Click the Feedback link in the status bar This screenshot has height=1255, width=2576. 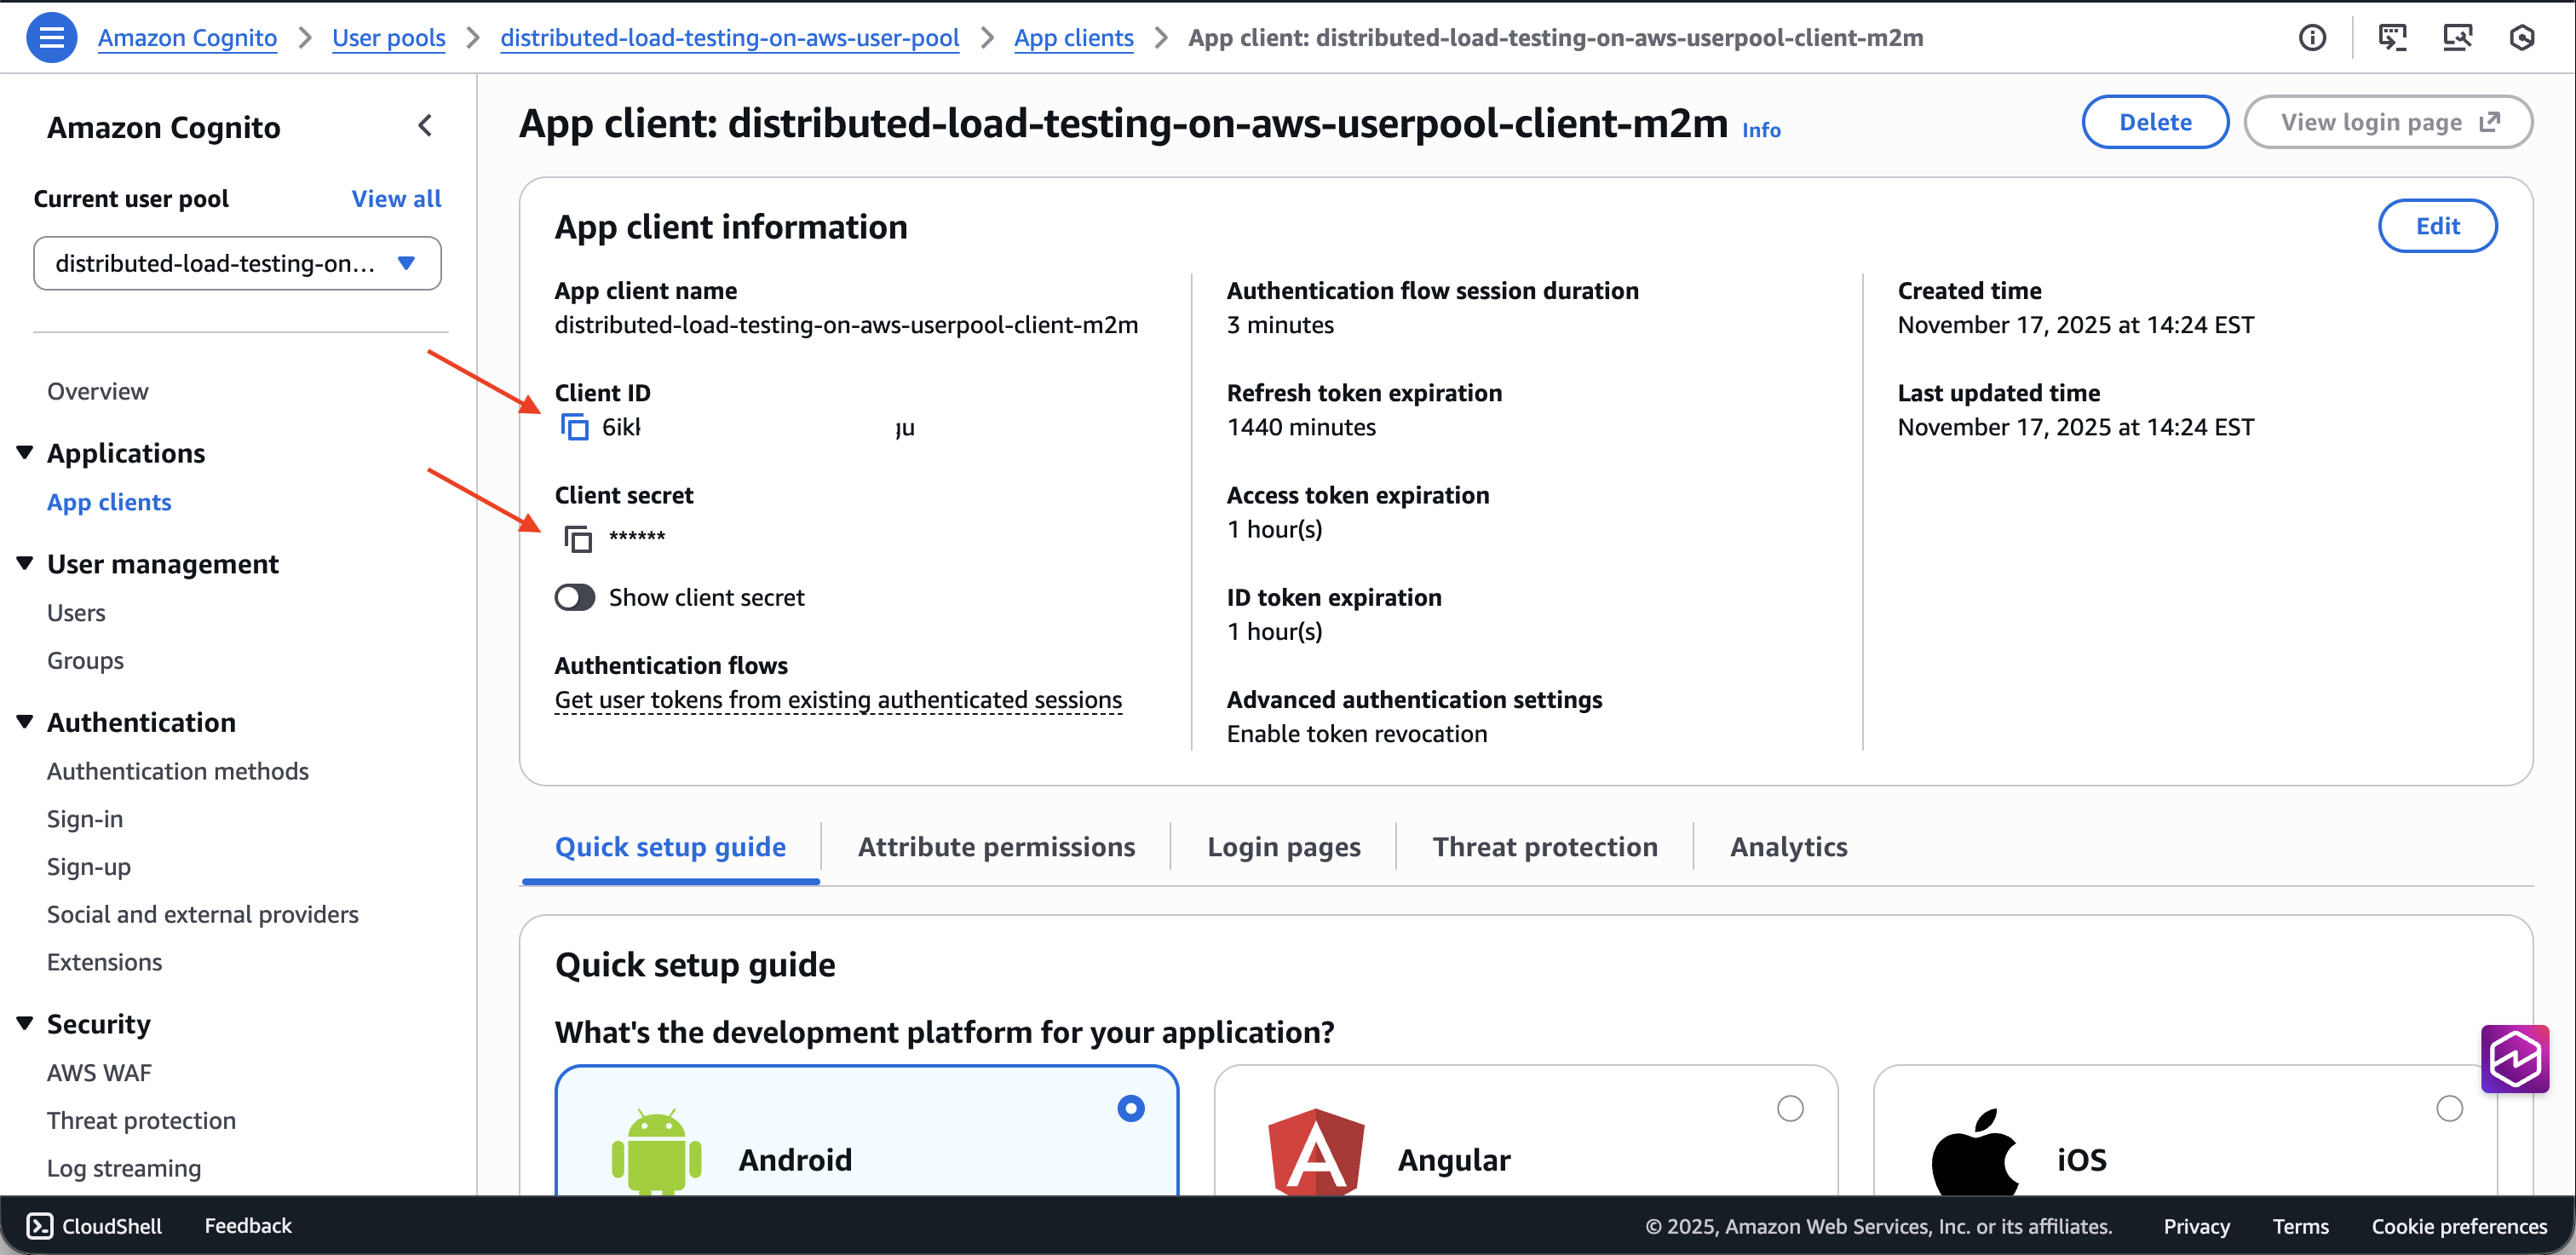pyautogui.click(x=247, y=1225)
